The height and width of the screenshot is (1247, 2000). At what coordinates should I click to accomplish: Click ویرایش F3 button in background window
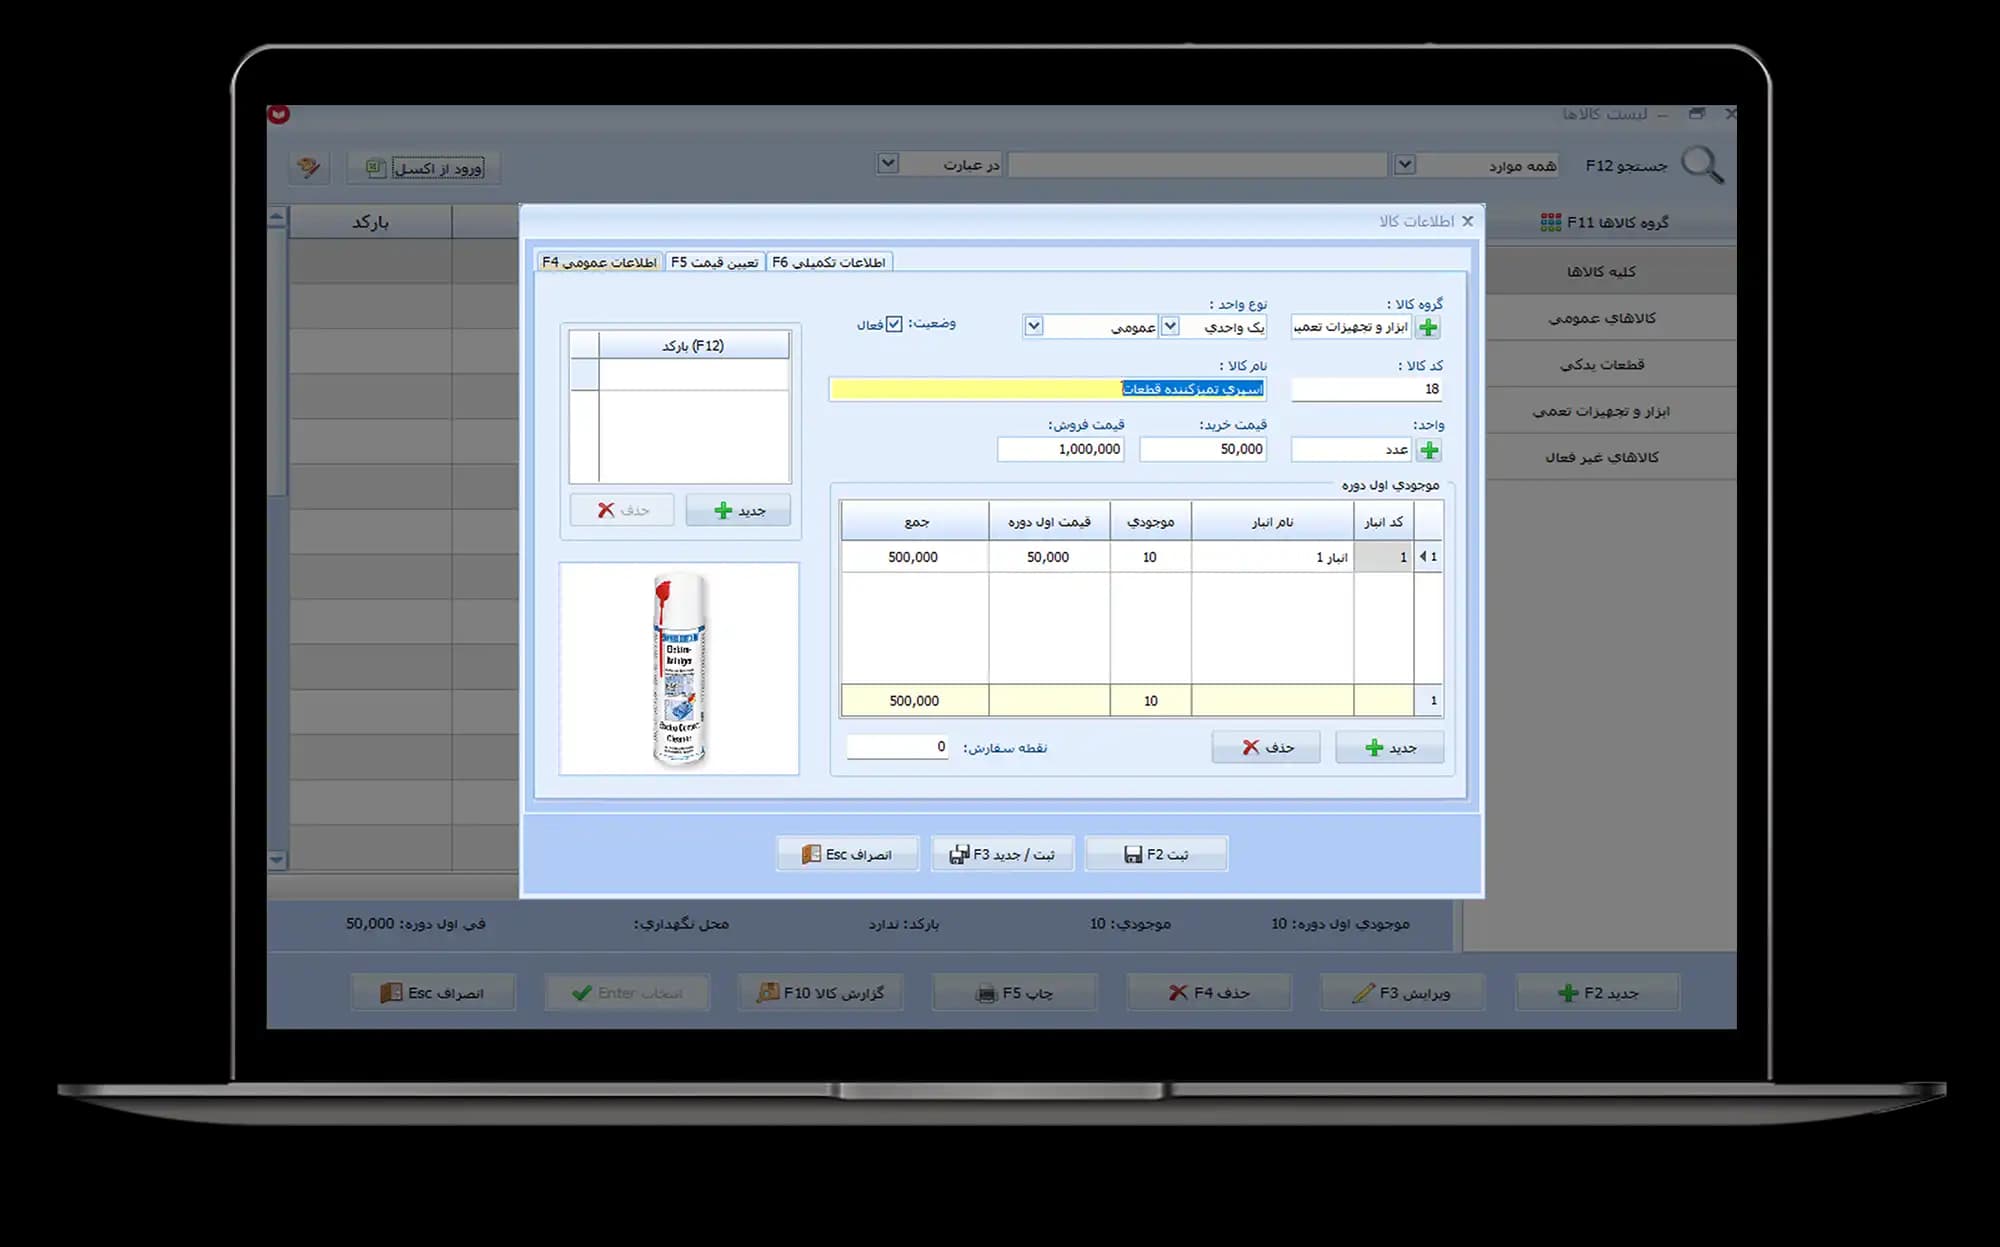pos(1401,992)
